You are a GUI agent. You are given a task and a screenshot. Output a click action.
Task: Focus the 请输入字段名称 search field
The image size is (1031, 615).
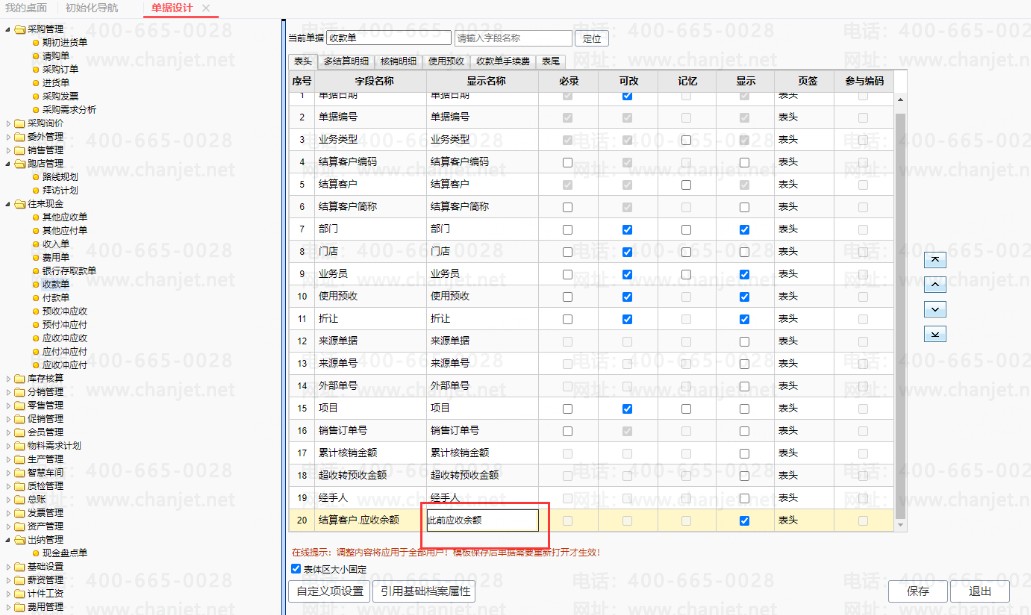point(513,38)
